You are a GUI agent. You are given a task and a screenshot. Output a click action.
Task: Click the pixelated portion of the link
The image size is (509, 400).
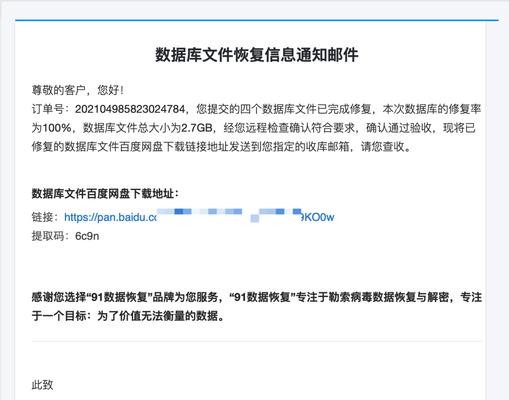click(228, 215)
